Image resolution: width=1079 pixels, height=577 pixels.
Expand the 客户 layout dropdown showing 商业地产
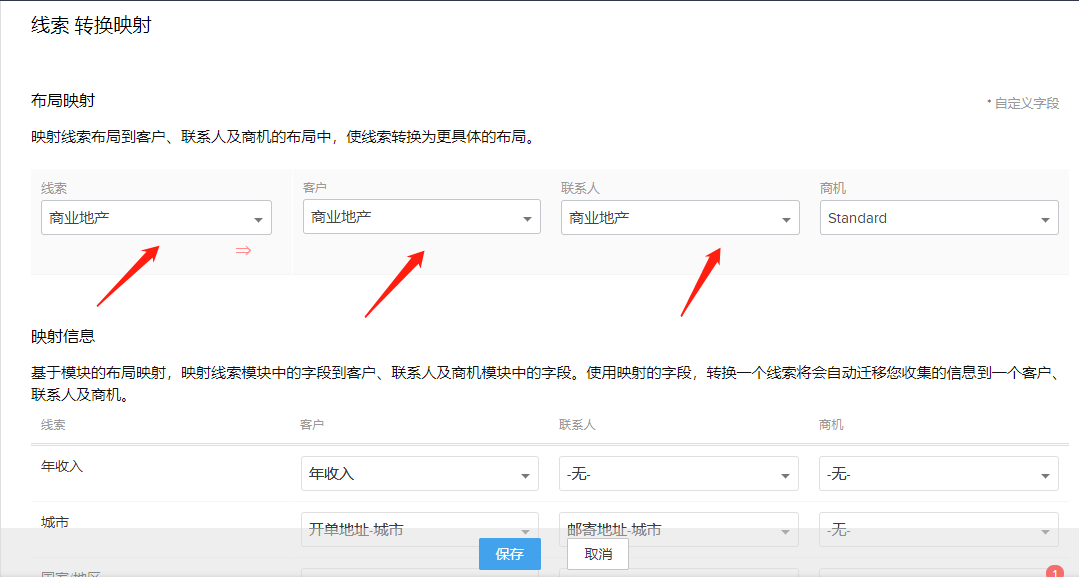click(x=421, y=217)
